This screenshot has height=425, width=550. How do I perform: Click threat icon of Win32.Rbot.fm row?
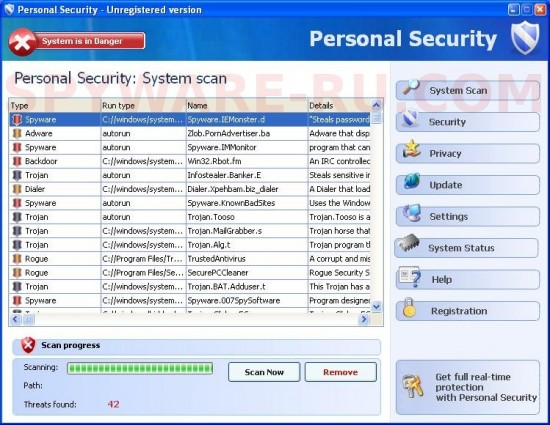[x=16, y=161]
